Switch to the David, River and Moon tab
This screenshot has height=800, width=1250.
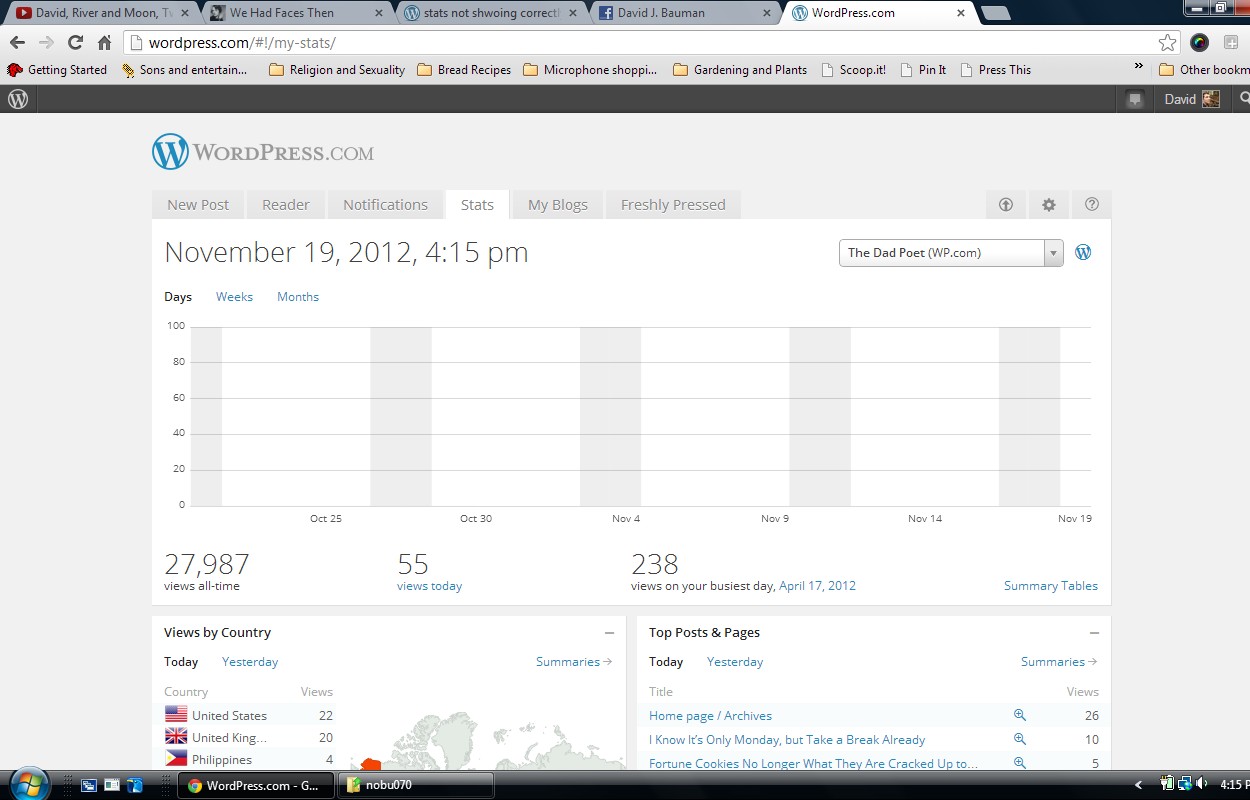[100, 13]
